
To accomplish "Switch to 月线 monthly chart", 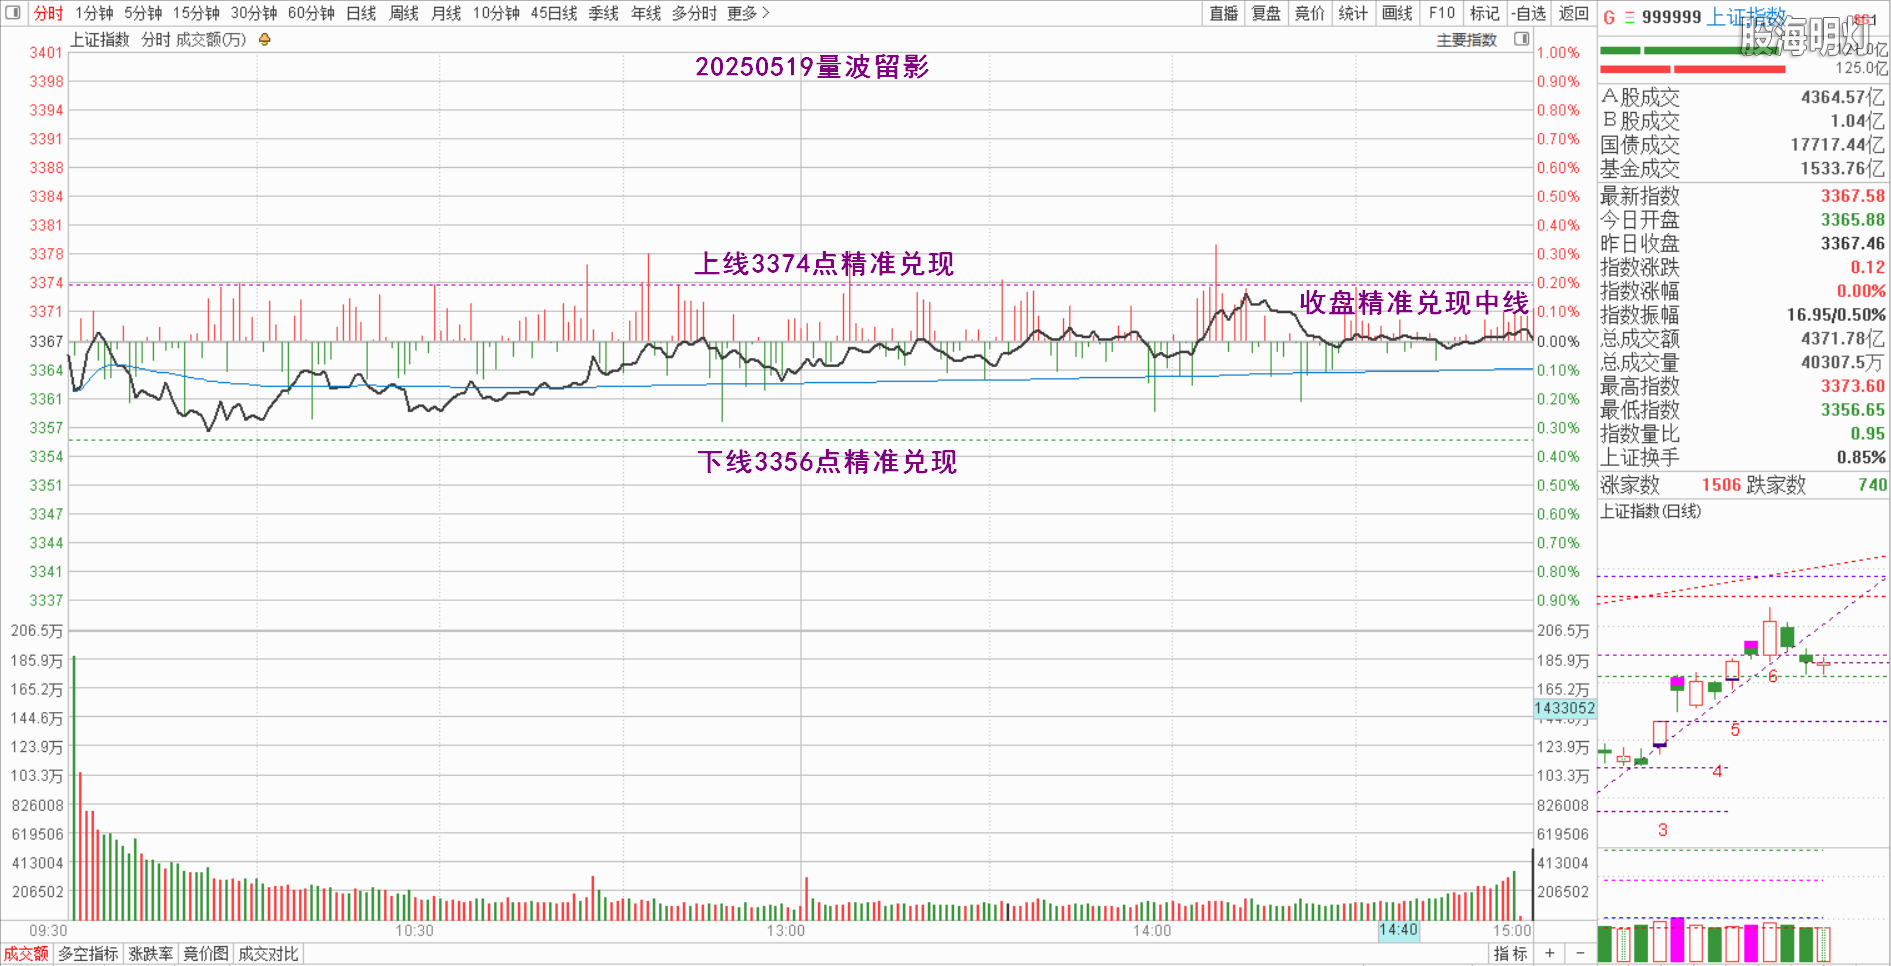I will [x=446, y=13].
